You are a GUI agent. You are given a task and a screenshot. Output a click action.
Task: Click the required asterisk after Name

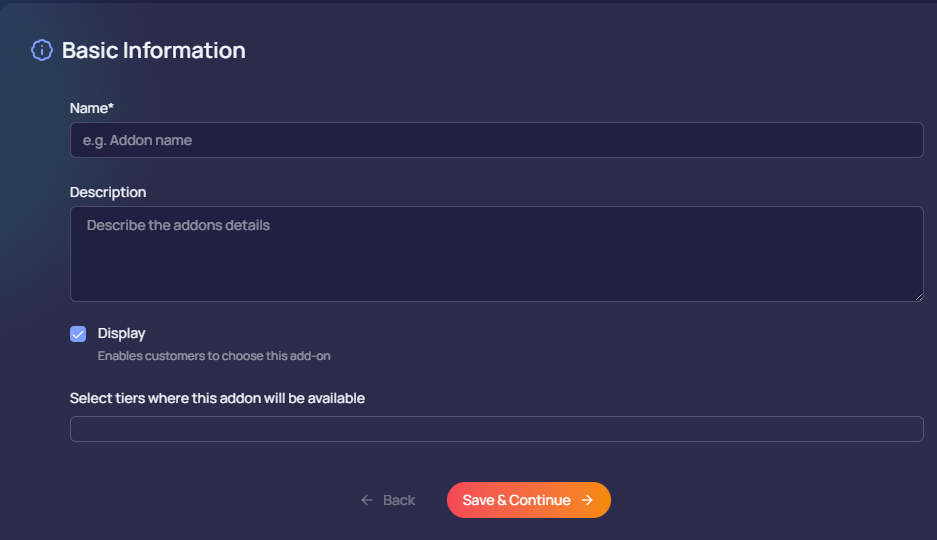[111, 108]
